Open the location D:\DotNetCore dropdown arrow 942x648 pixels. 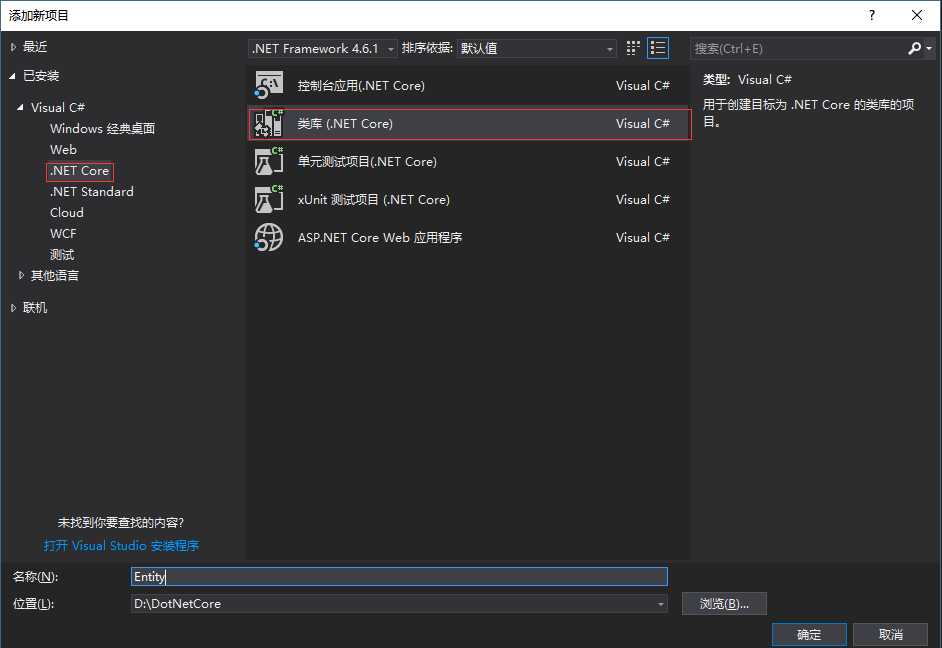(660, 604)
